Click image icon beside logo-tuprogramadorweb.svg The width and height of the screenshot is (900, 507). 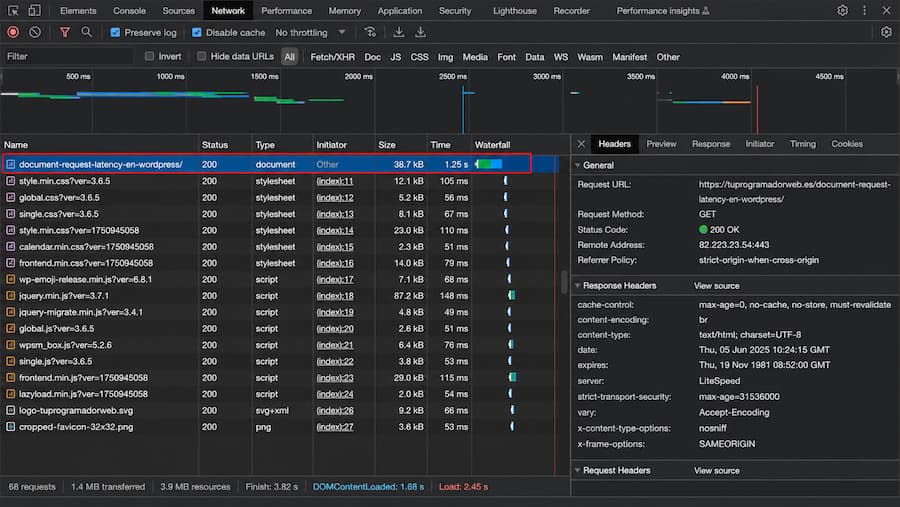(x=10, y=411)
